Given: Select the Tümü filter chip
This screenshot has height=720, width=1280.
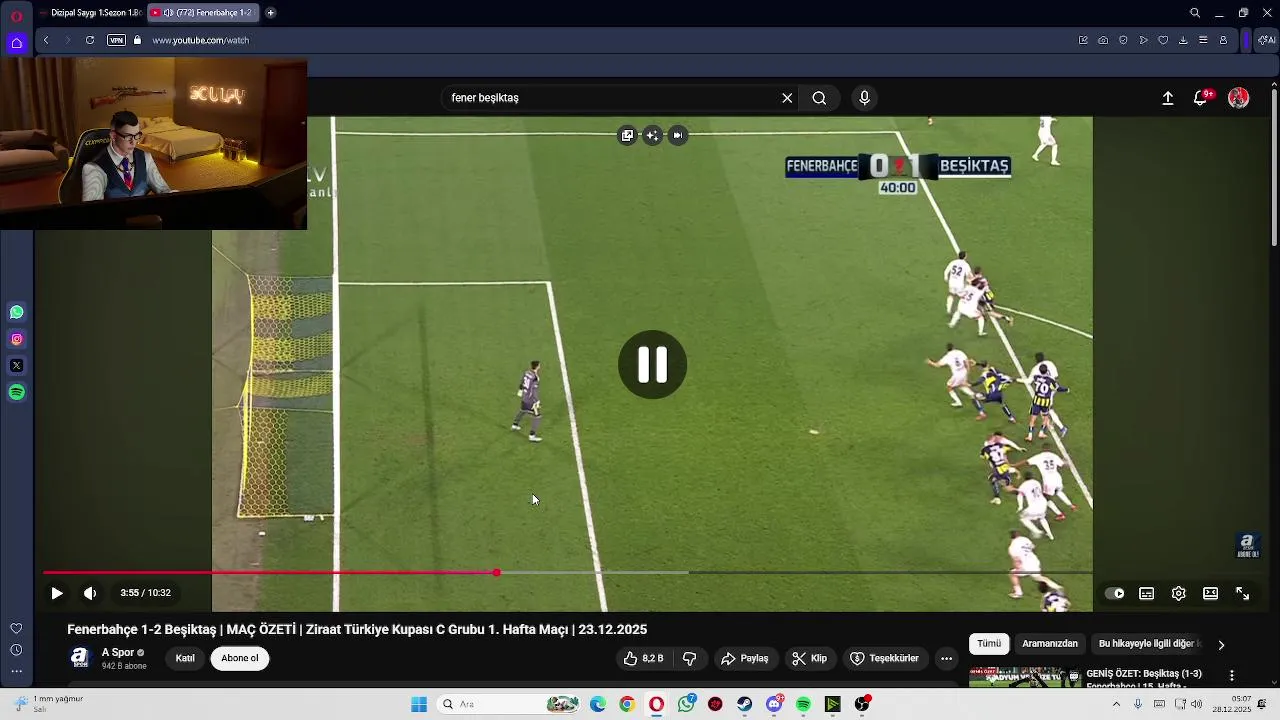Looking at the screenshot, I should click(989, 644).
